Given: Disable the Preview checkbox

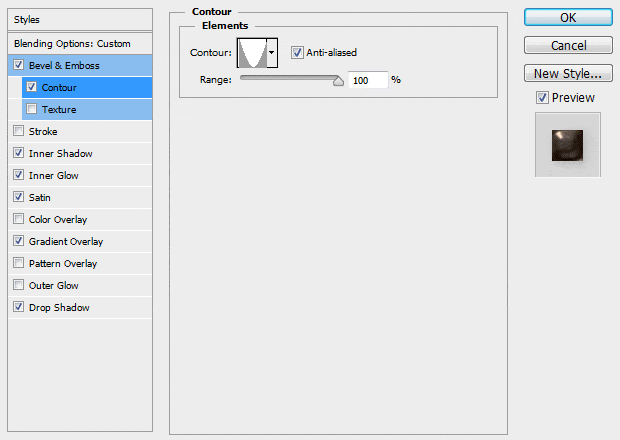Looking at the screenshot, I should [542, 98].
